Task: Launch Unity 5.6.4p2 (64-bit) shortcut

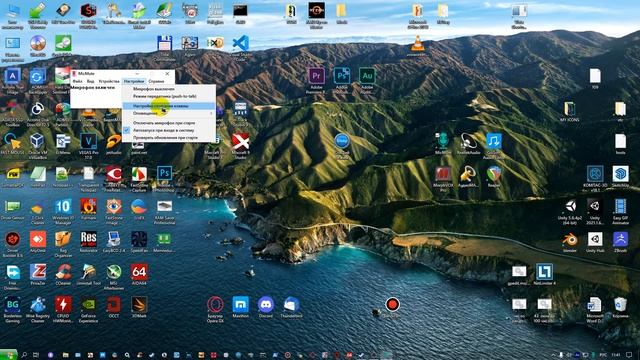Action: (570, 207)
